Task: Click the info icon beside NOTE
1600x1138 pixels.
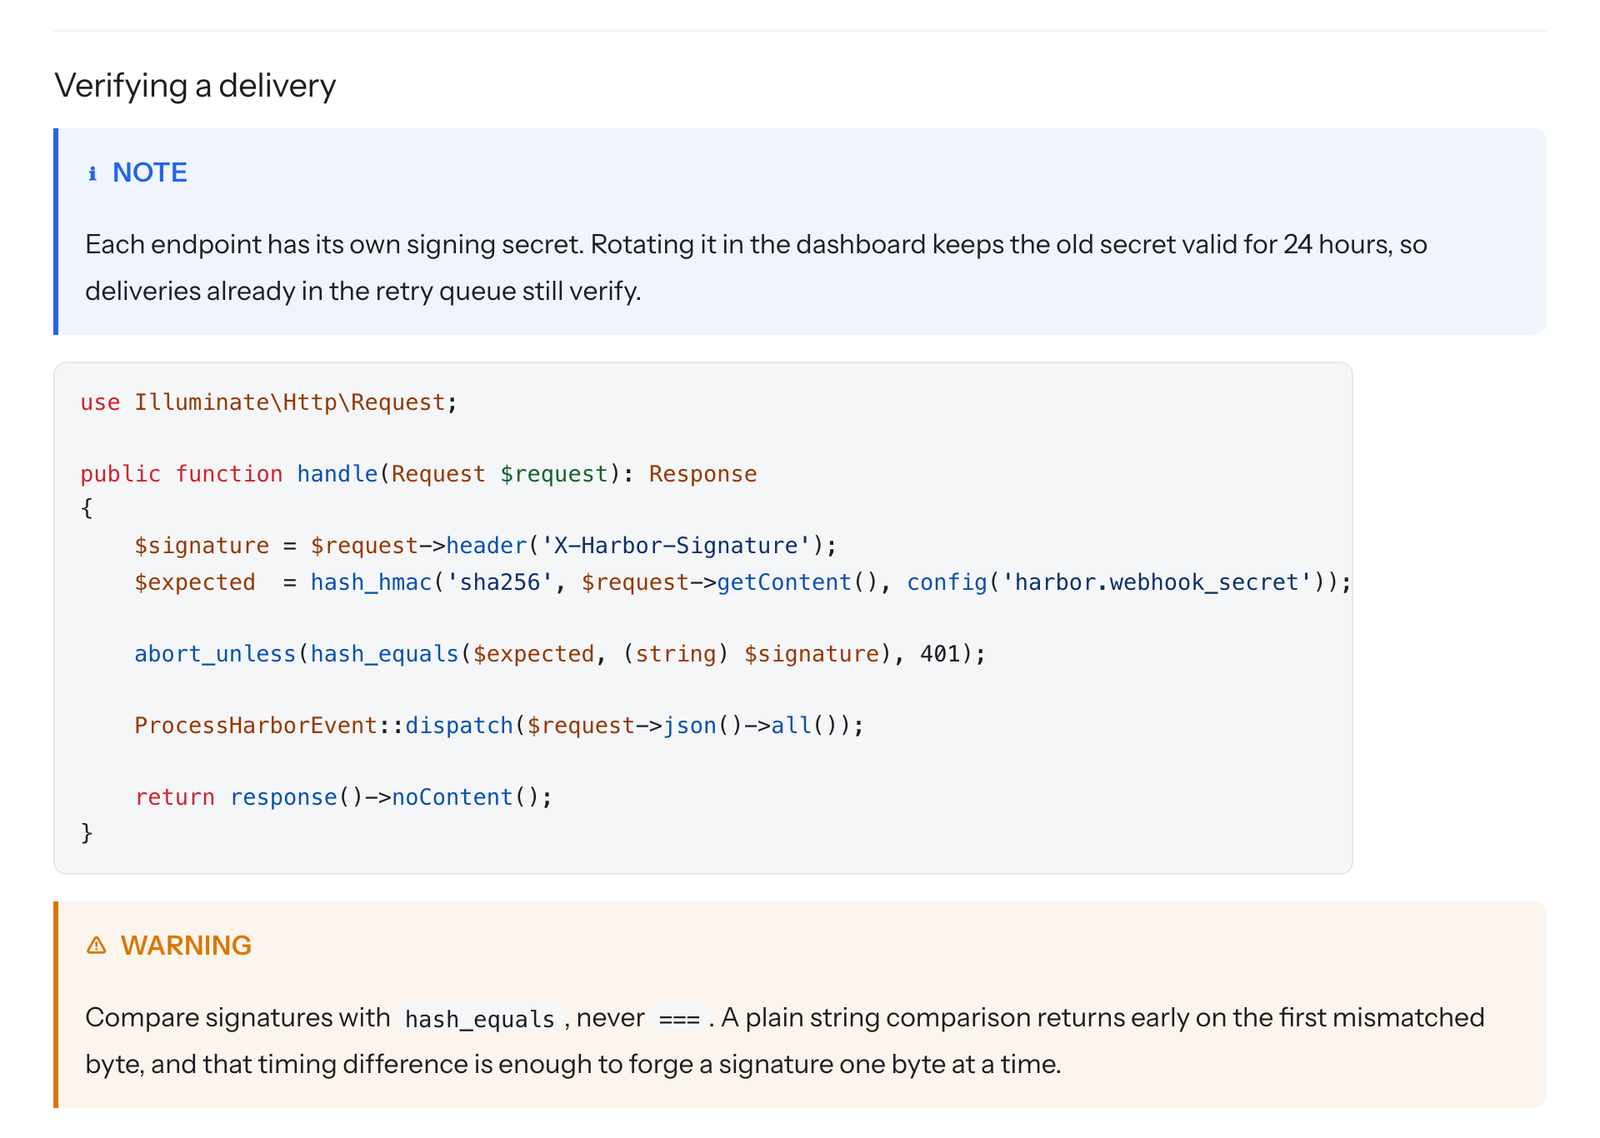Action: [92, 173]
